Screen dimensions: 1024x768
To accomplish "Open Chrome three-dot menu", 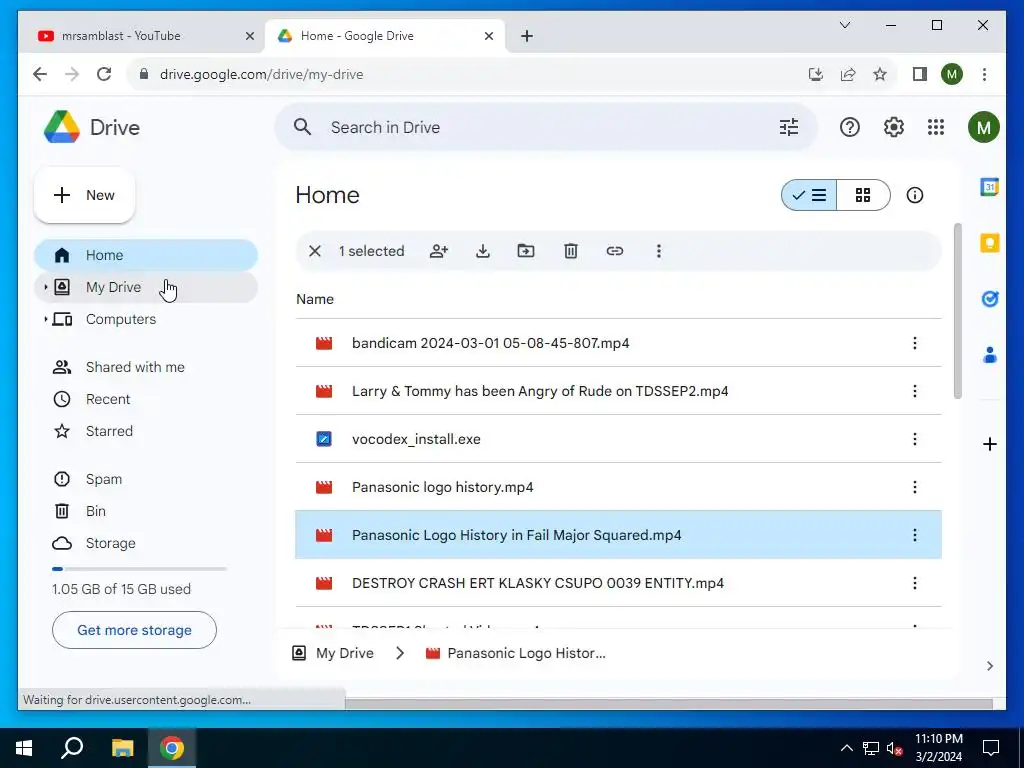I will (x=984, y=74).
